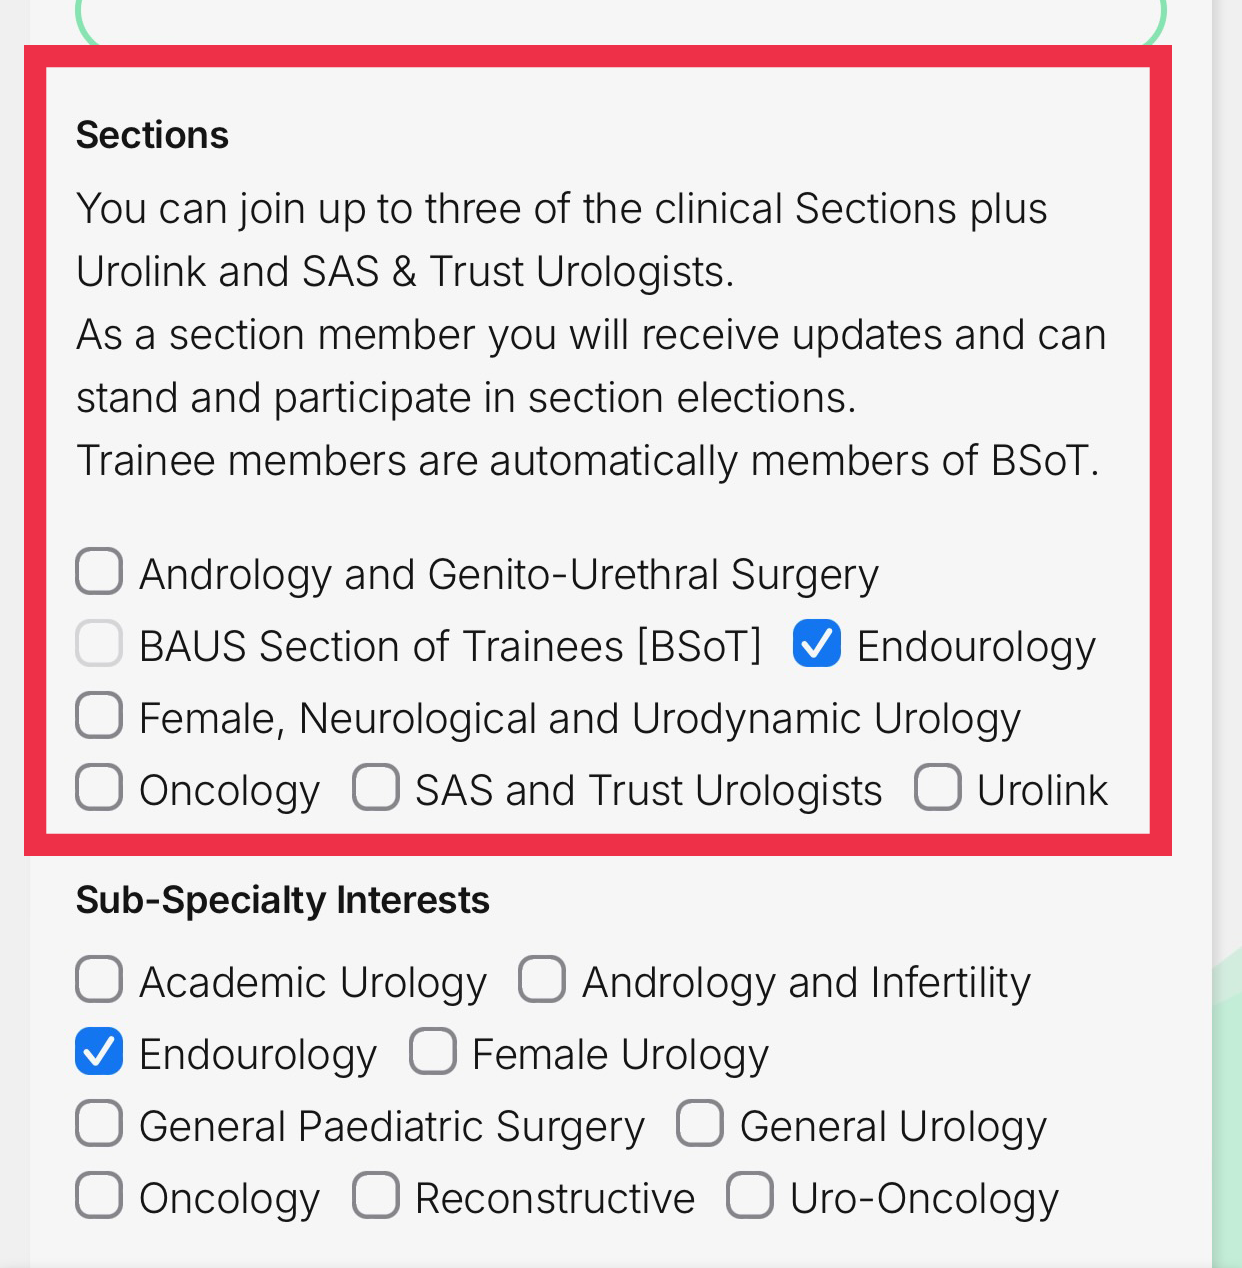Enable the Uro-Oncology checkbox

(x=750, y=1196)
